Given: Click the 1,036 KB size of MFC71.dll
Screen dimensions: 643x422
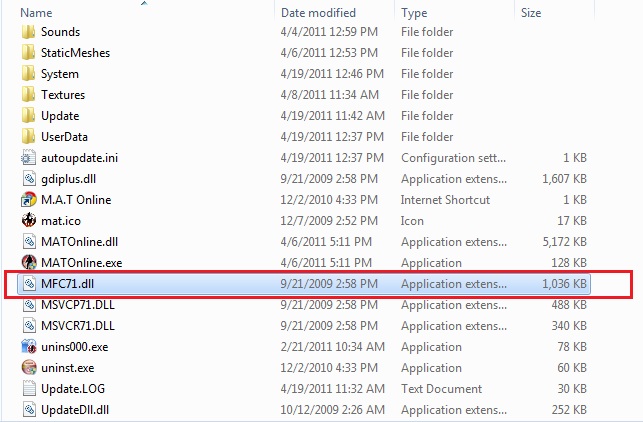Looking at the screenshot, I should (564, 284).
